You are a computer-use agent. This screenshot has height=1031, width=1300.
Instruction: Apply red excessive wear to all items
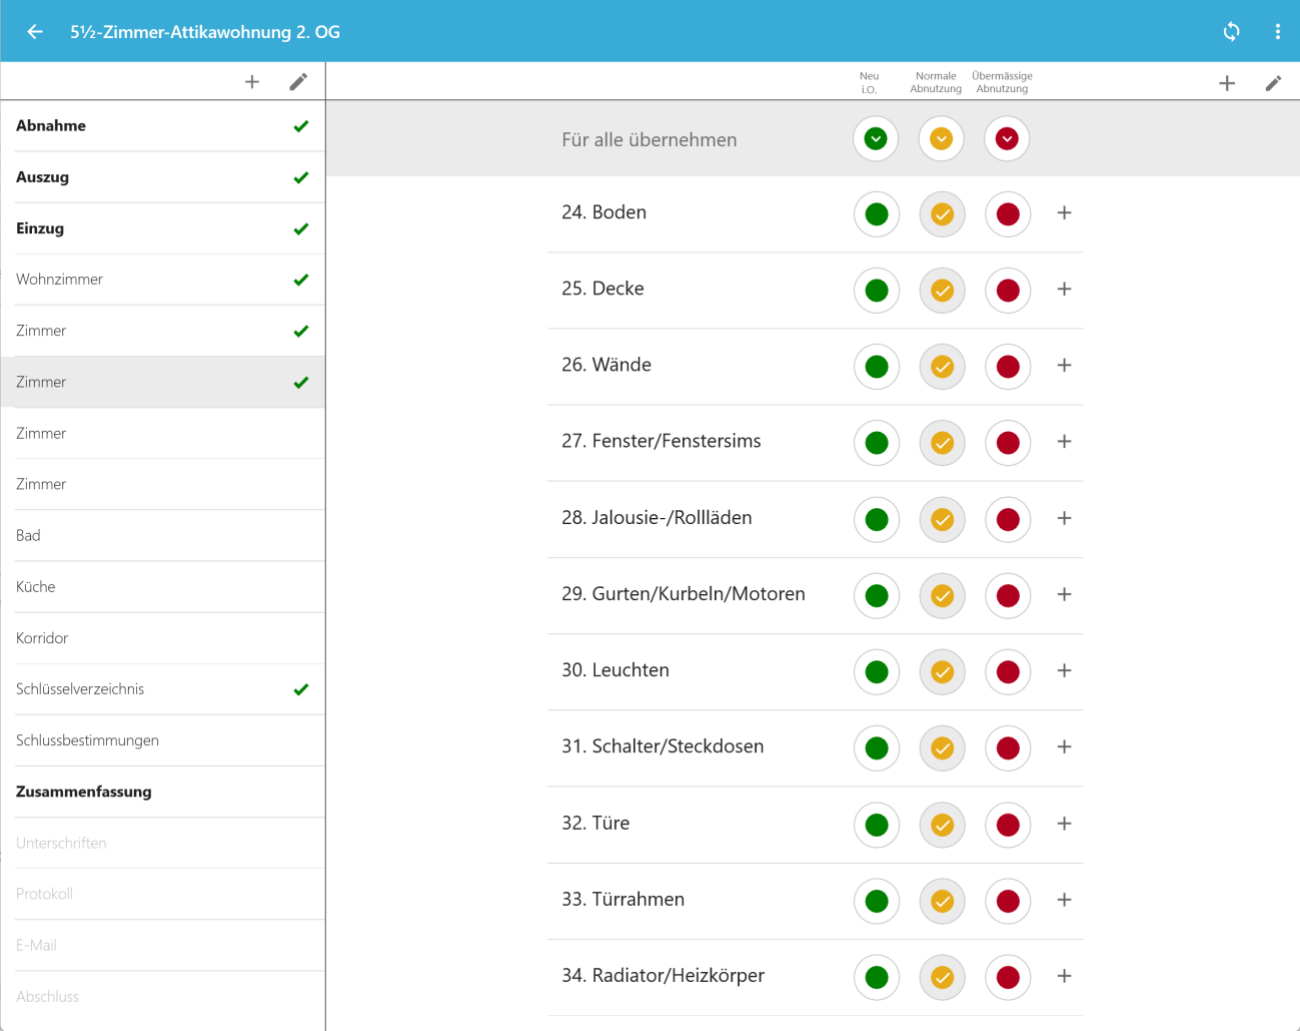point(1007,139)
